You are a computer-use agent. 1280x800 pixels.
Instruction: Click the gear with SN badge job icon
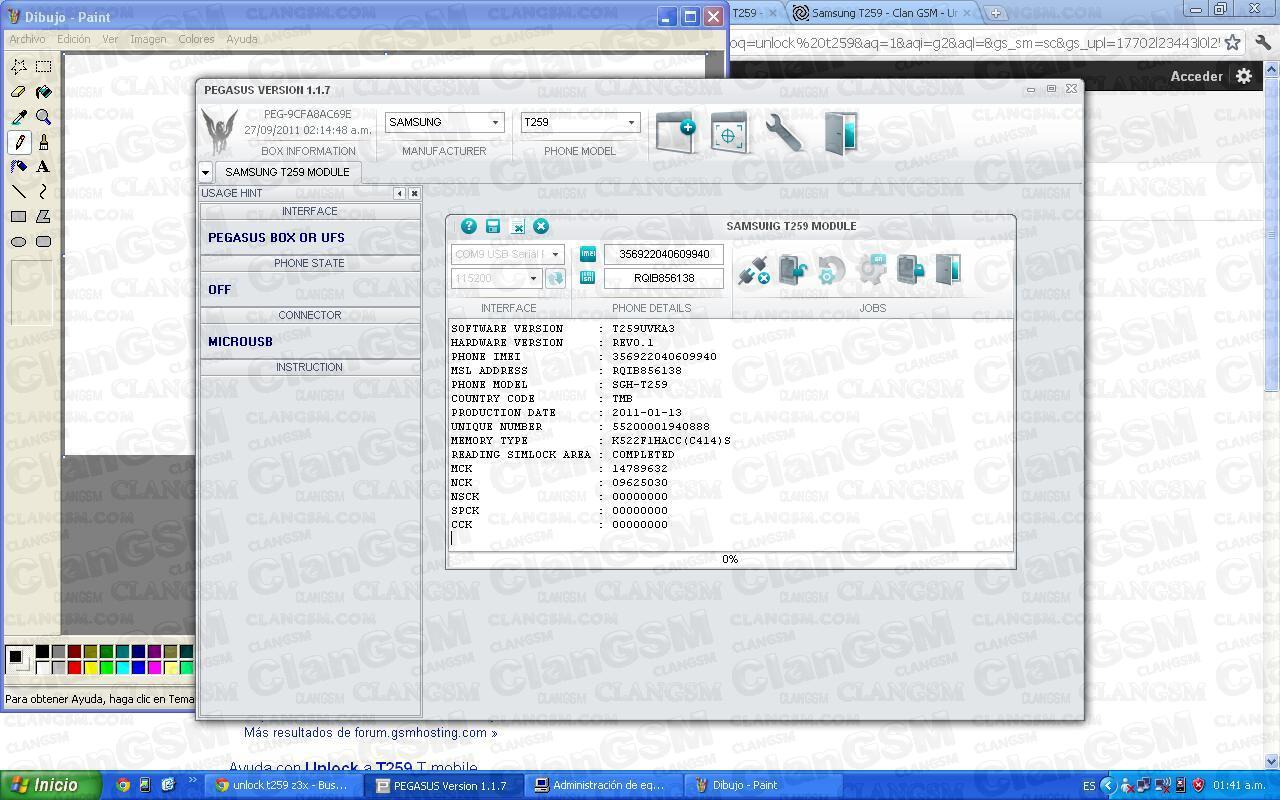872,269
